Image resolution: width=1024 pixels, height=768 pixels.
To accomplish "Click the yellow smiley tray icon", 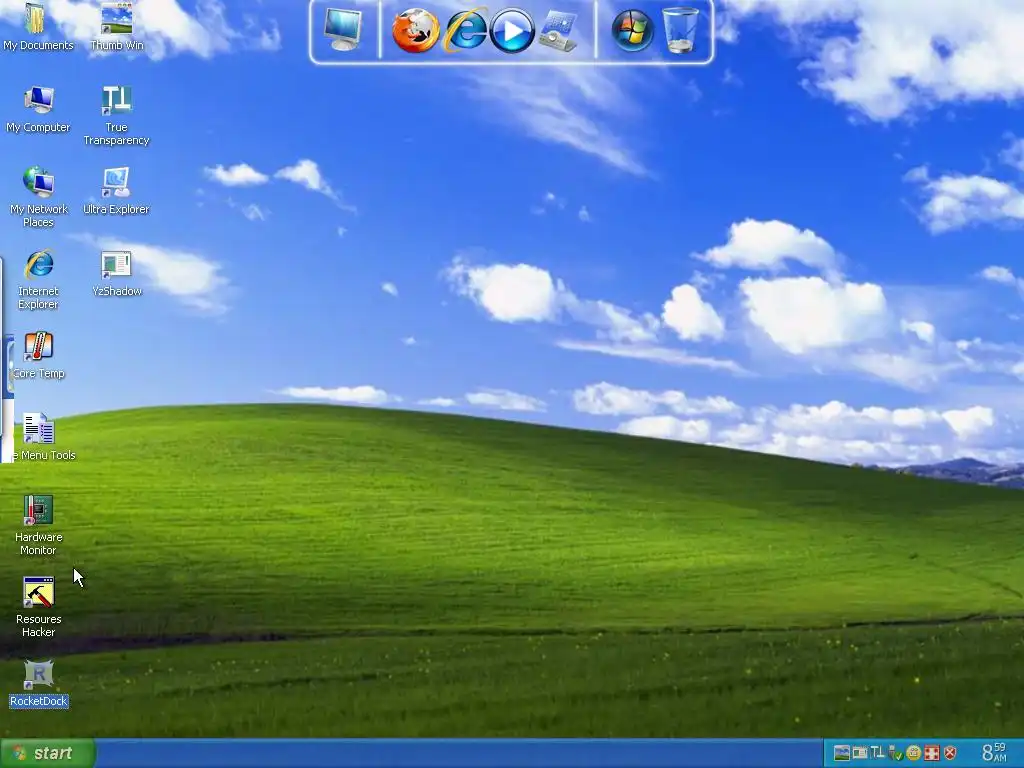I will point(914,754).
